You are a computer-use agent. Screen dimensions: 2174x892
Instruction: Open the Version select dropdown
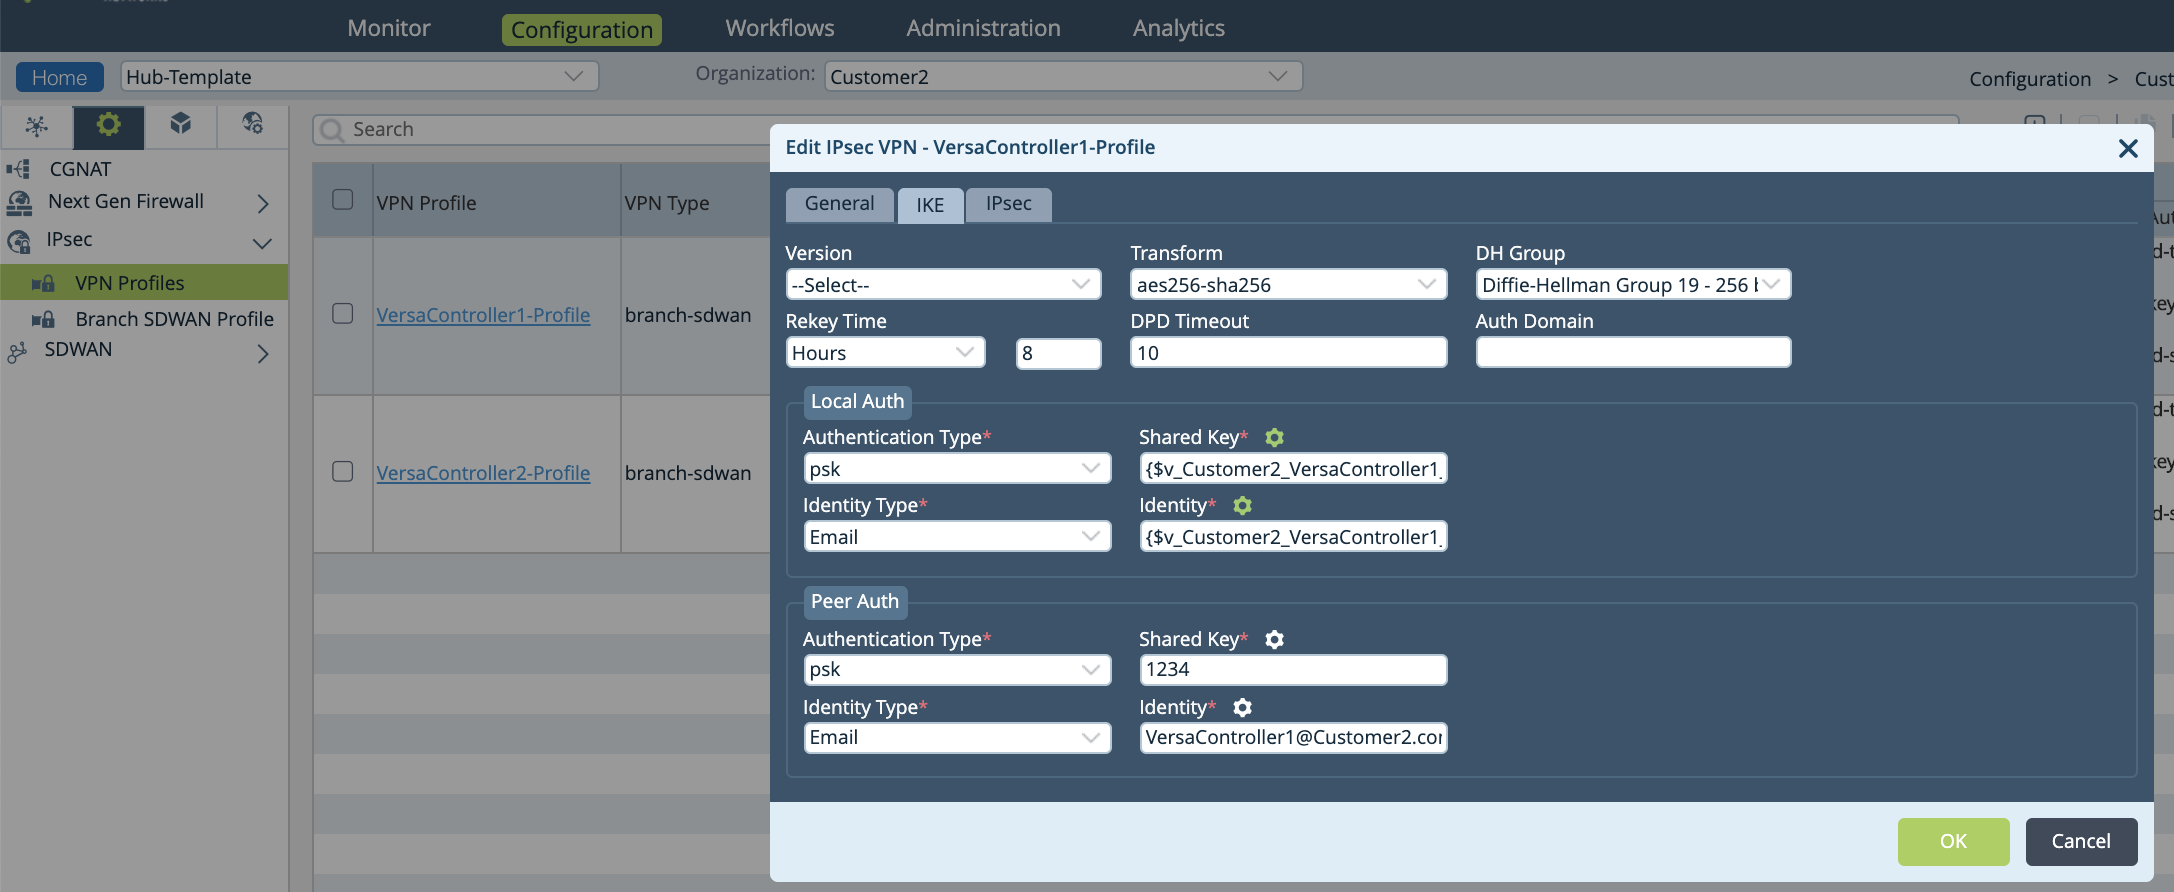click(943, 284)
